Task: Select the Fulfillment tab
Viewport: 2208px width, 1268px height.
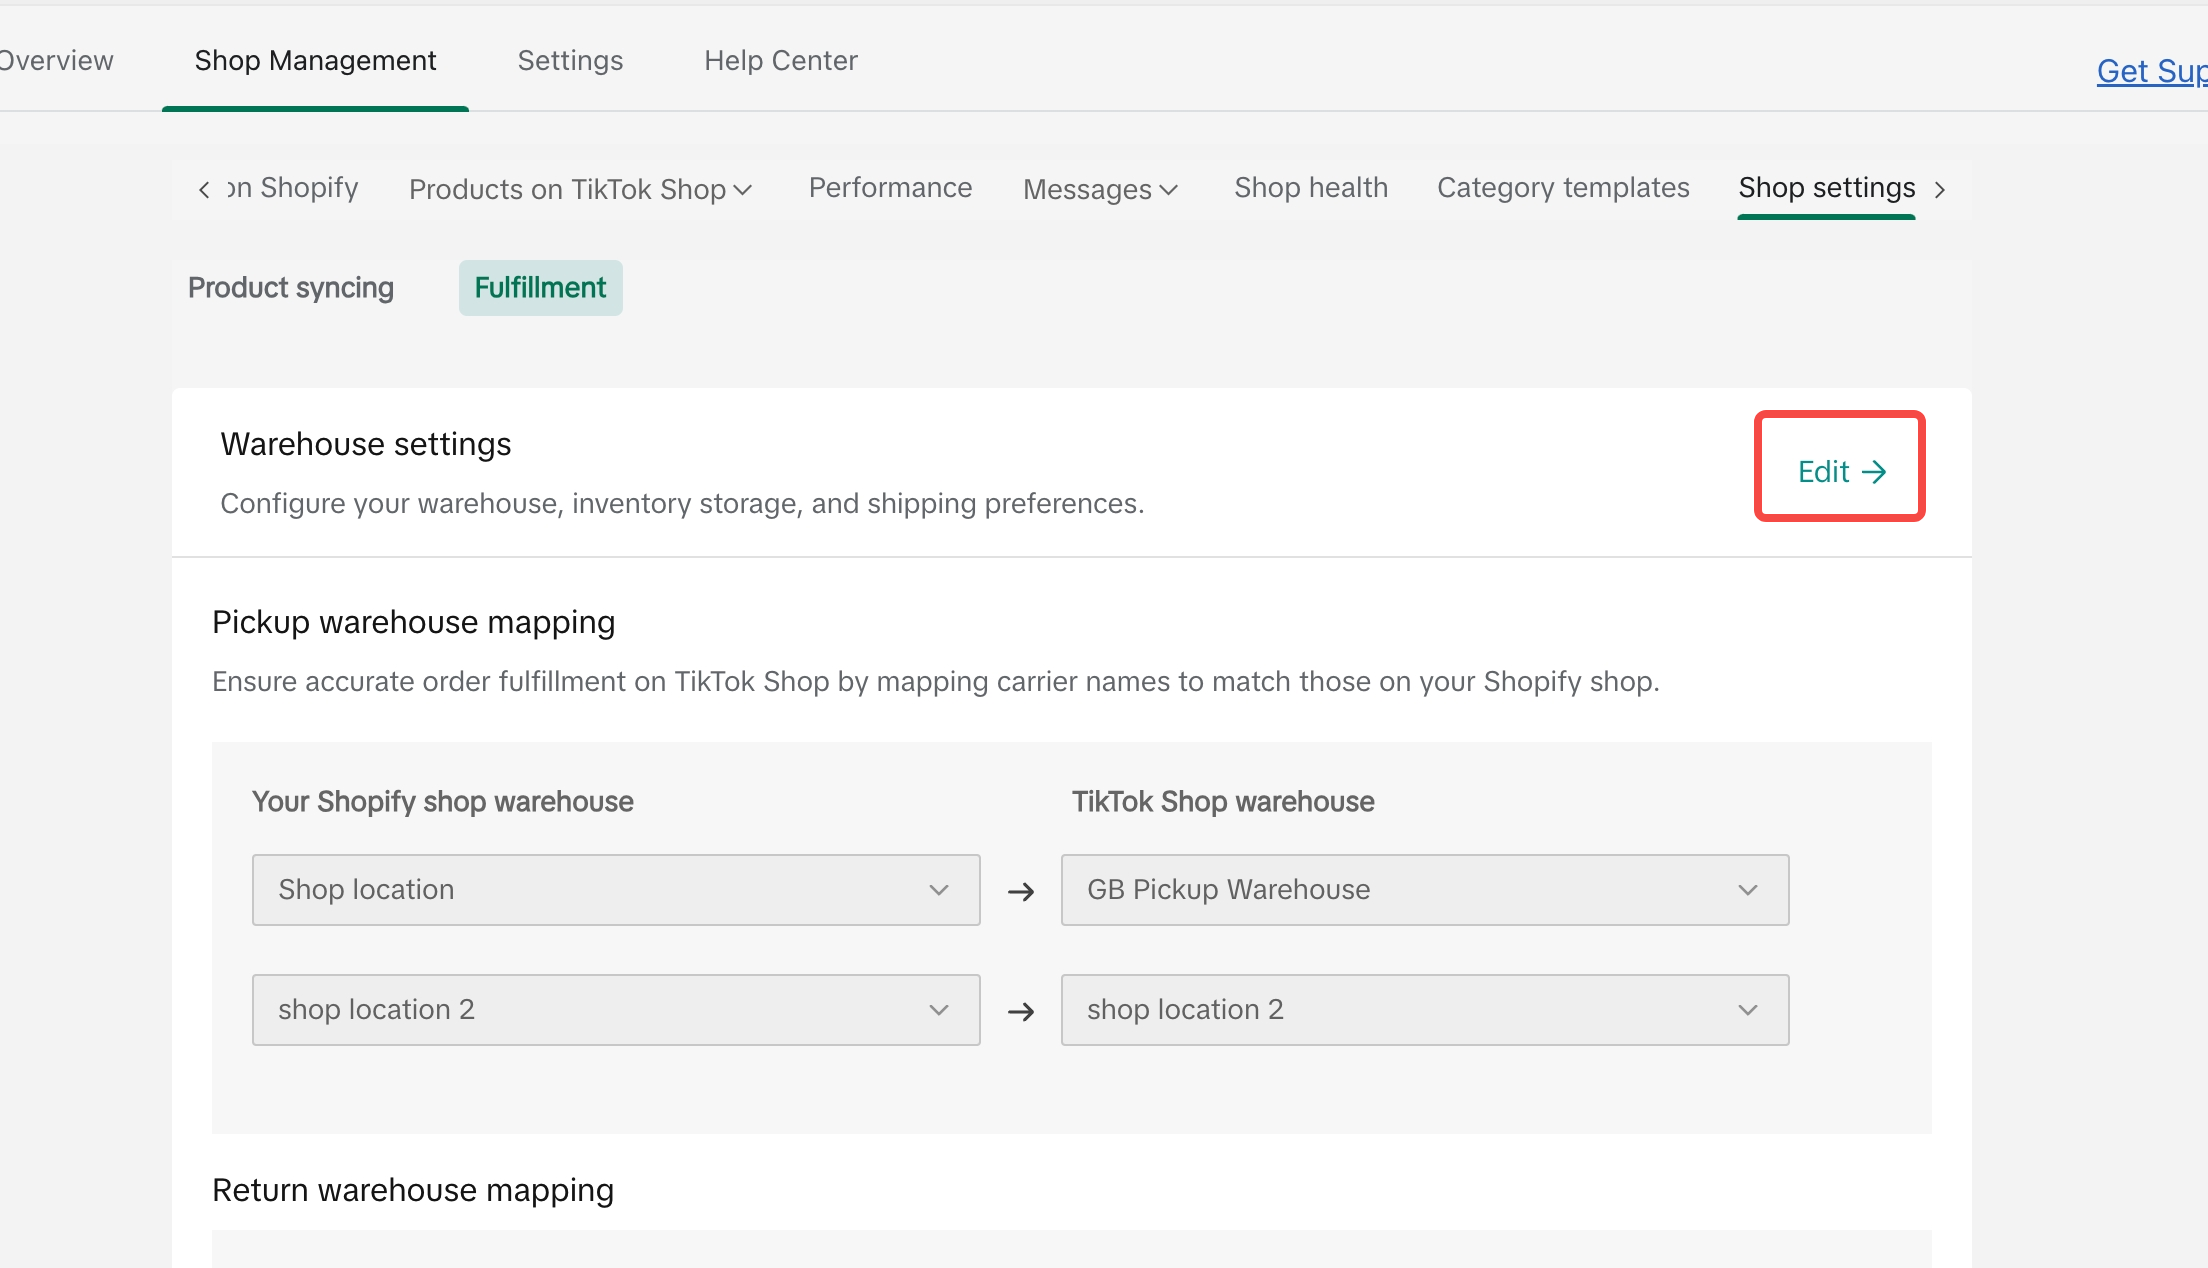Action: [540, 288]
